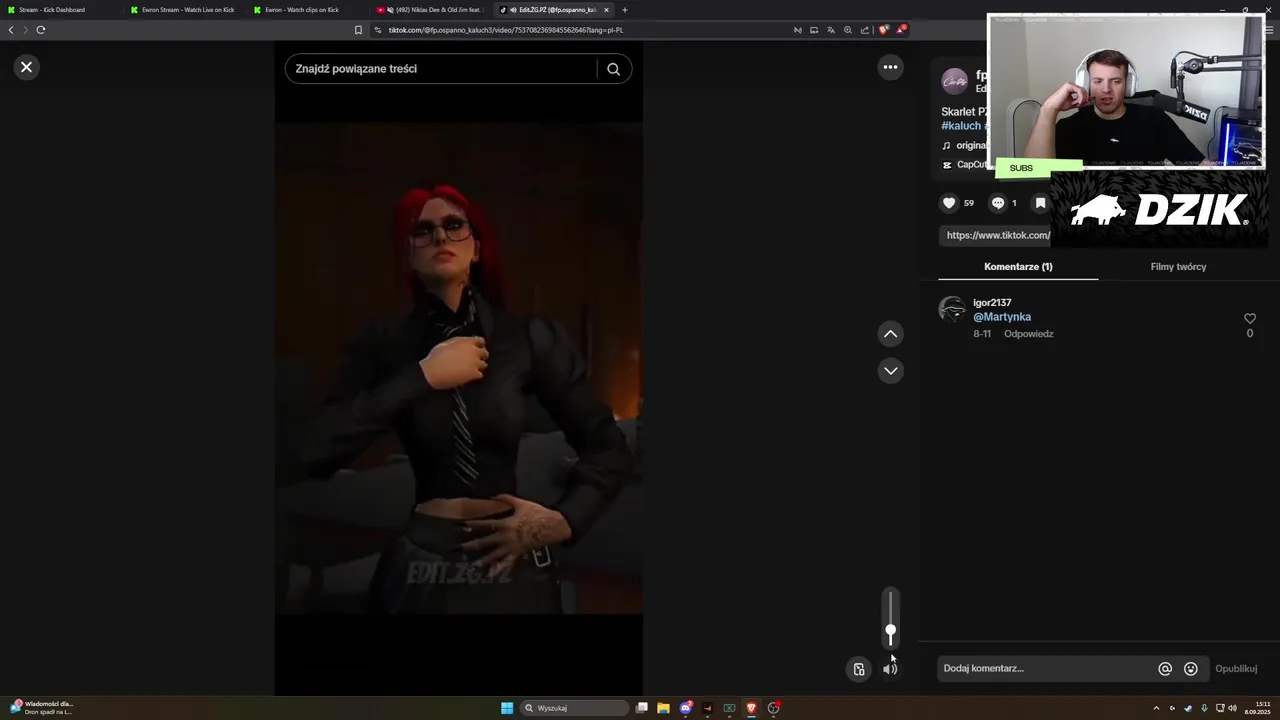
Task: Switch to the Niklas Dee YouTube tab
Action: click(x=430, y=10)
